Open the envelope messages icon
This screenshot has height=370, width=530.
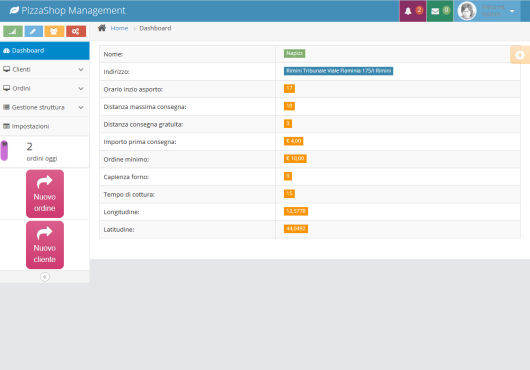coord(435,11)
